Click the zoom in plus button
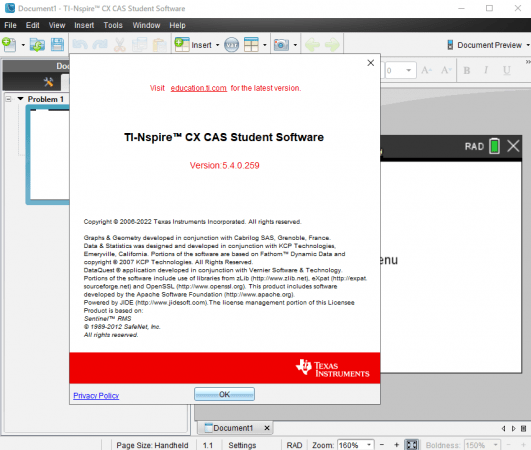Image resolution: width=531 pixels, height=450 pixels. [397, 445]
